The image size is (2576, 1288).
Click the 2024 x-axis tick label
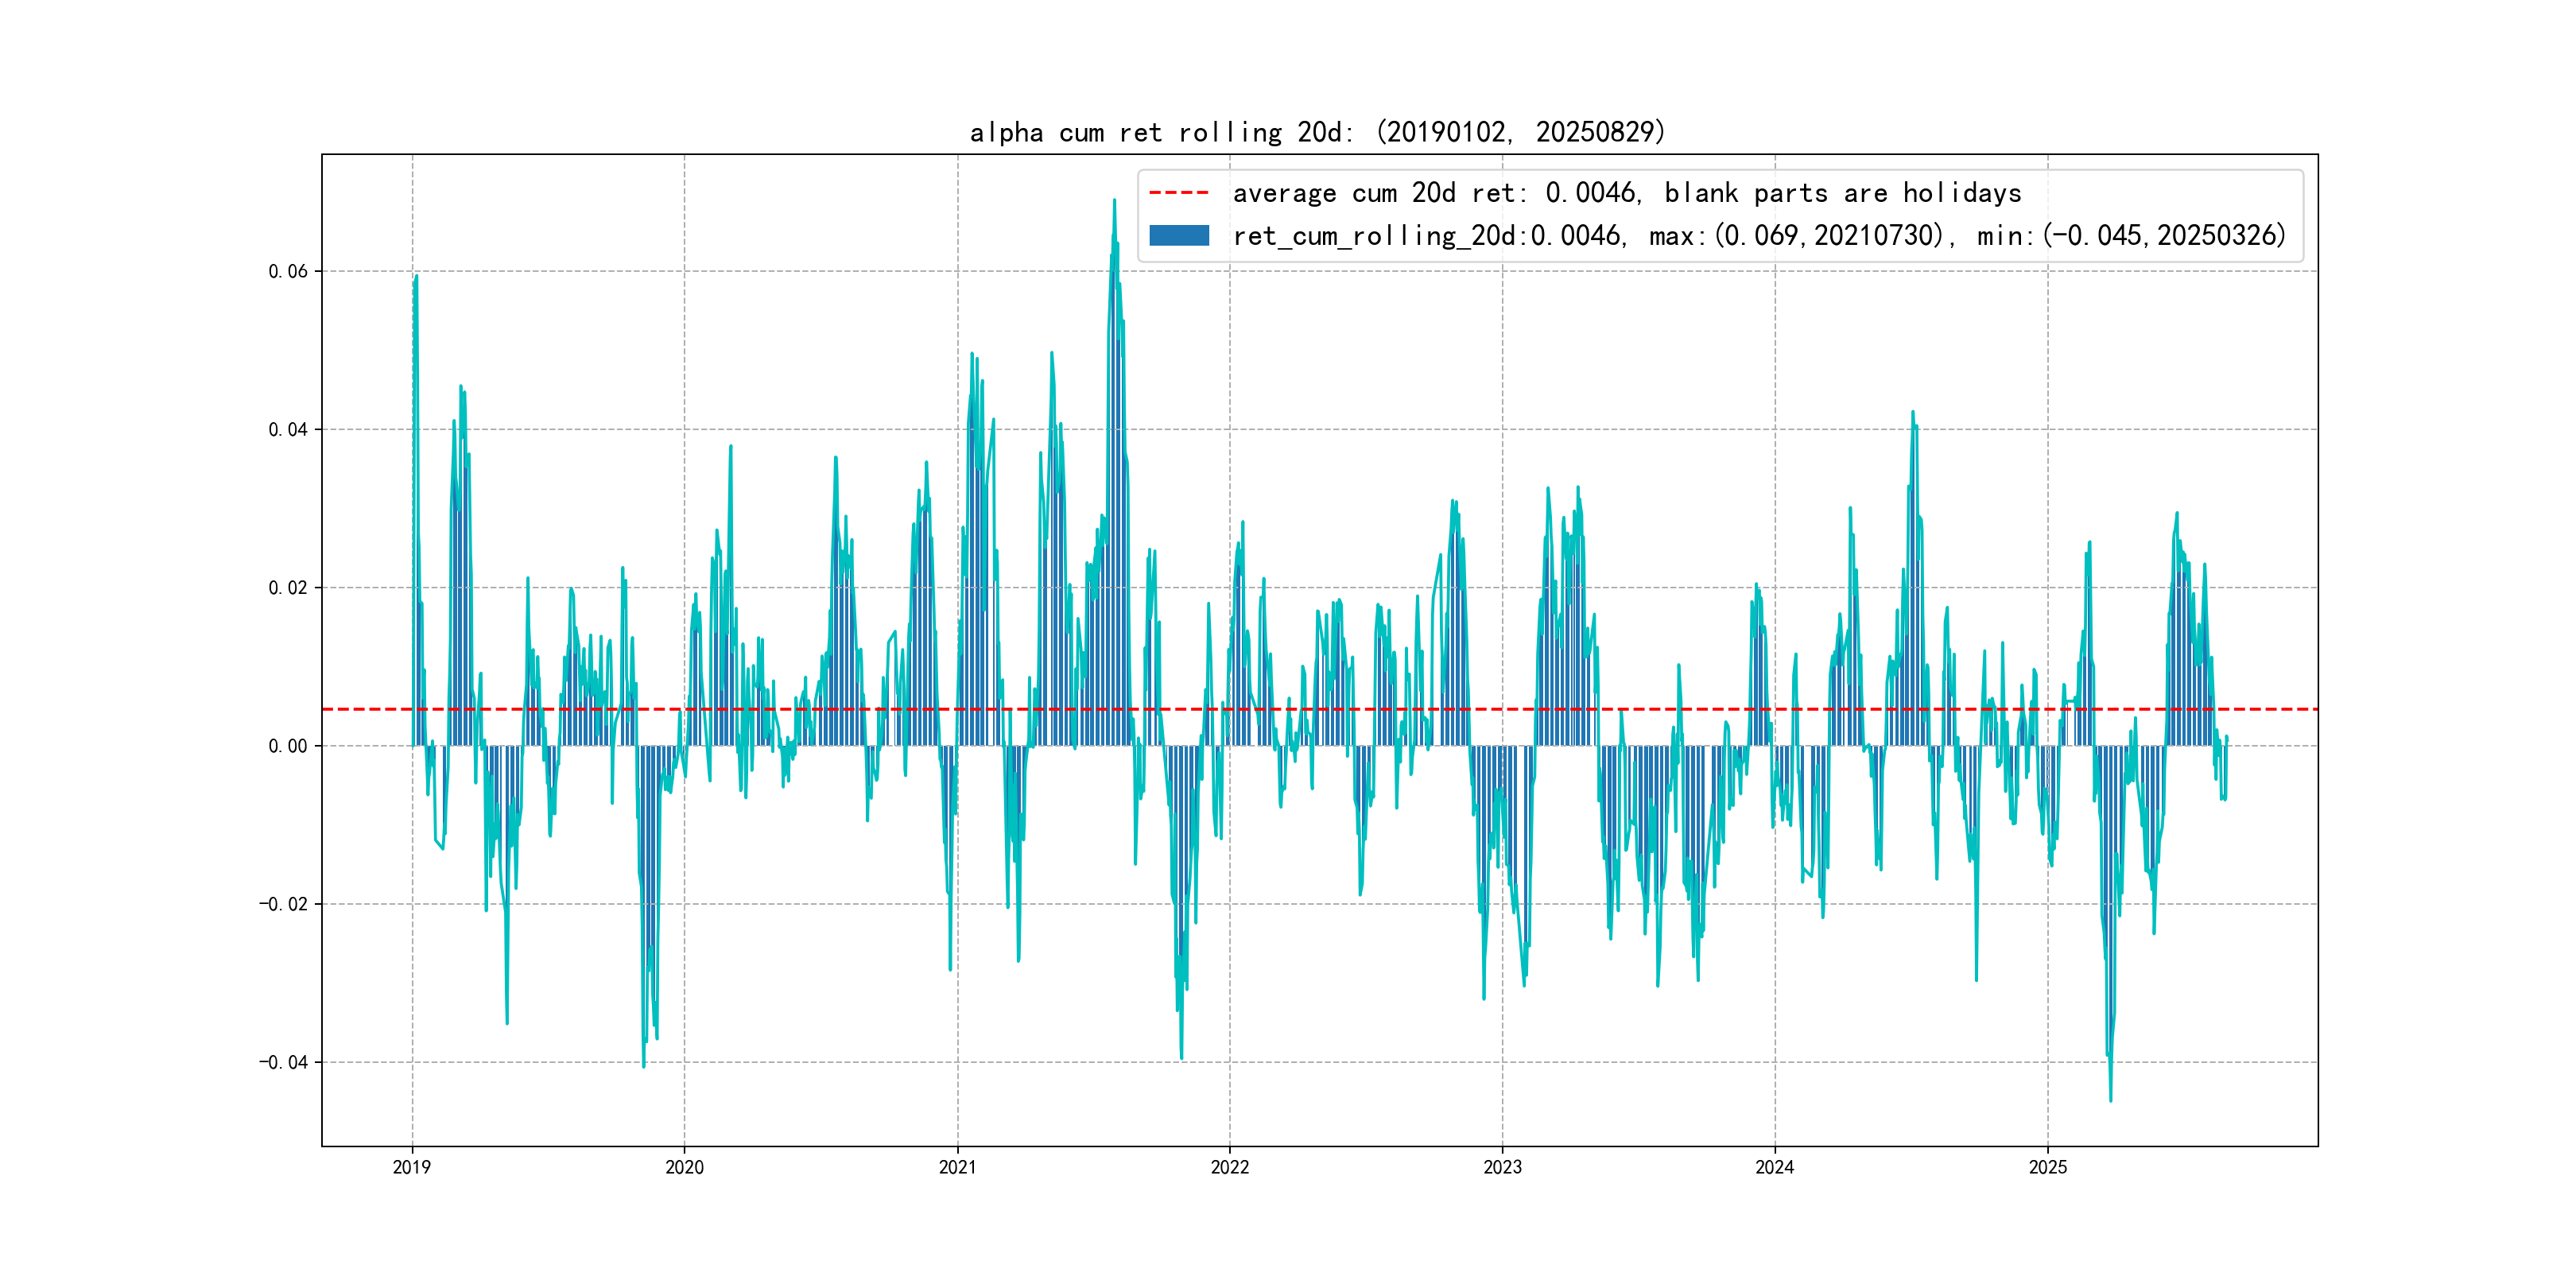[x=1774, y=1167]
